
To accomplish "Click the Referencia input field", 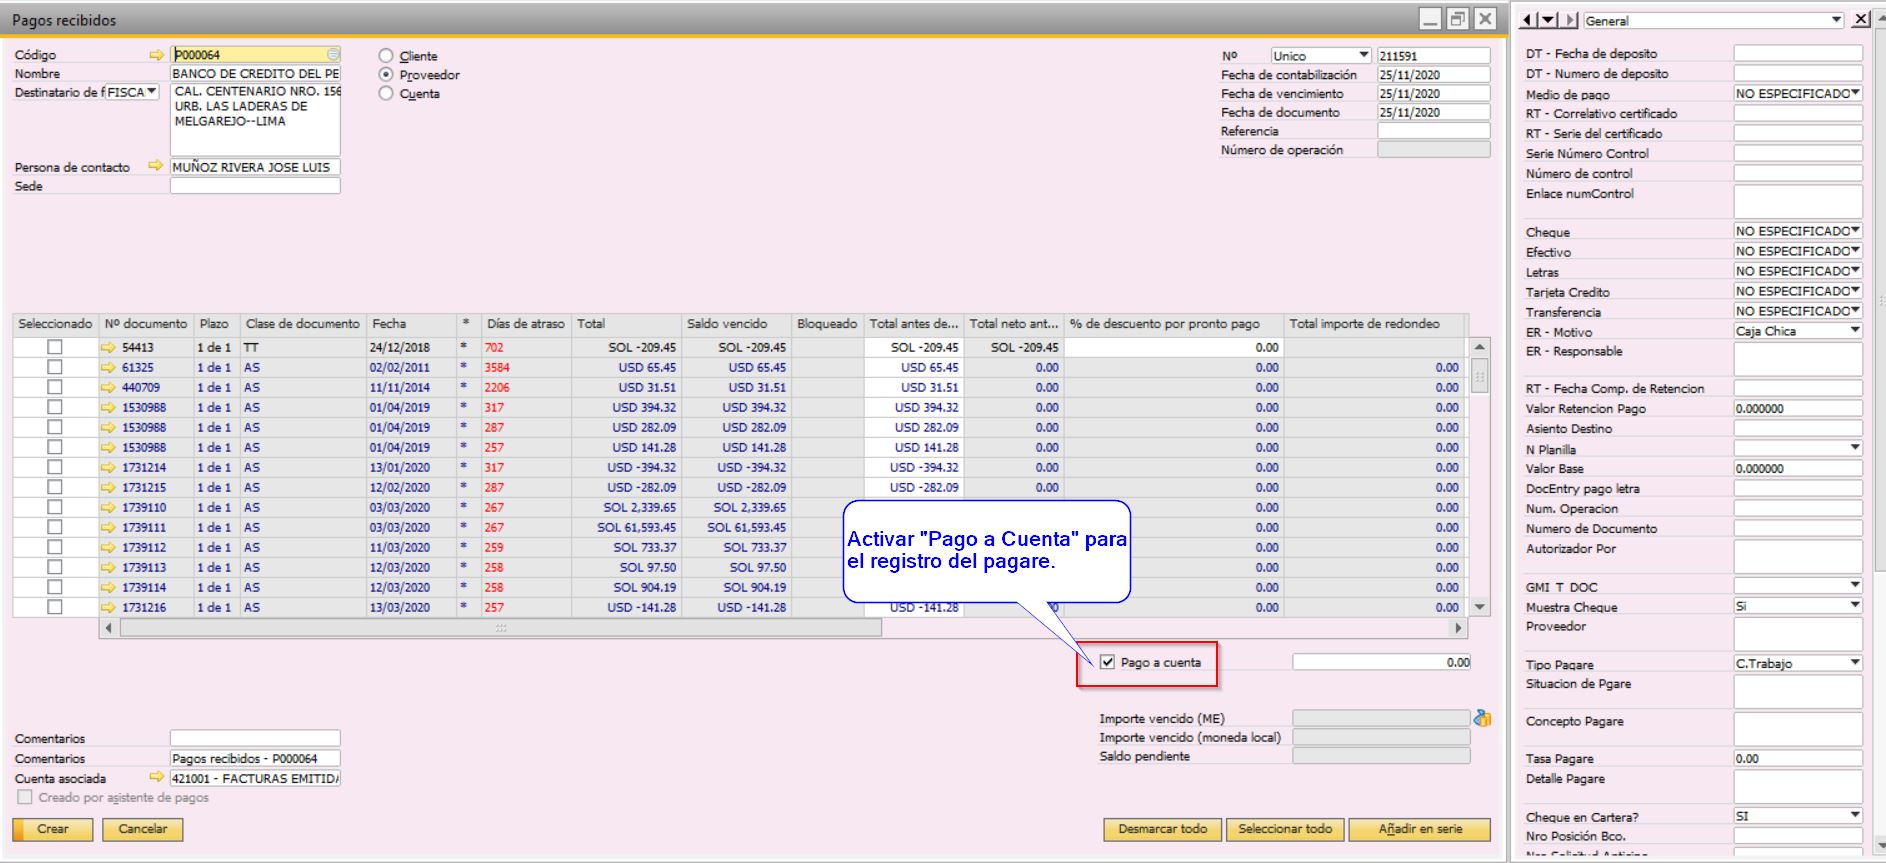I will (x=1433, y=131).
